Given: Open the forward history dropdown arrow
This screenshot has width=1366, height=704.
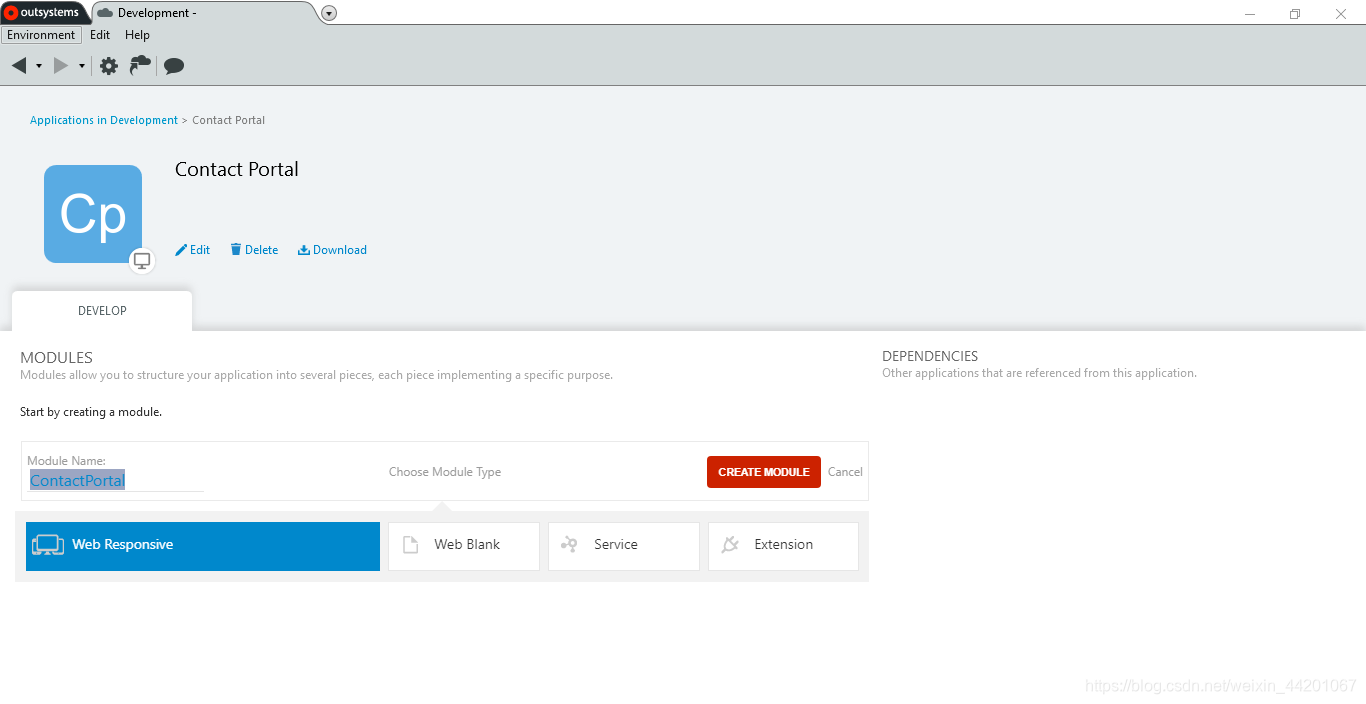Looking at the screenshot, I should [82, 66].
